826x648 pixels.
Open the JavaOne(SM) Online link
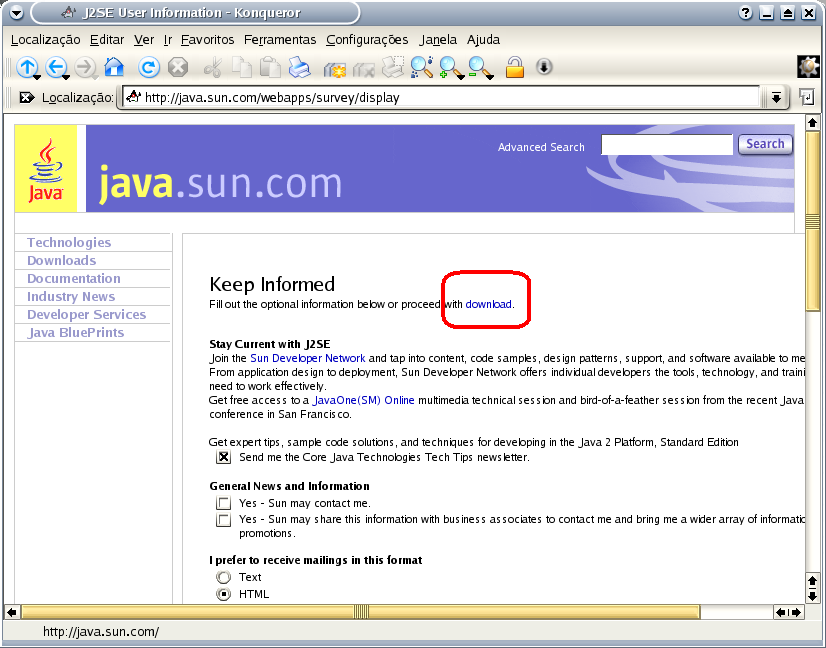[363, 400]
